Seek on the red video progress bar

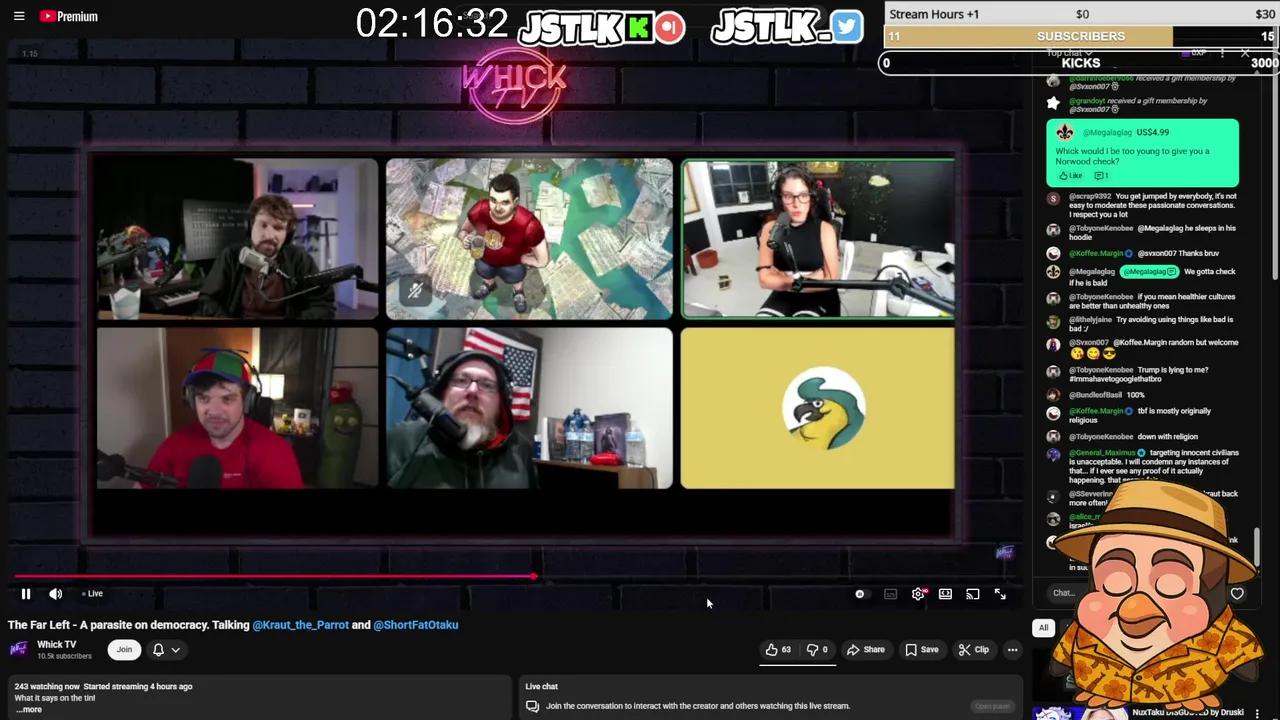[275, 576]
